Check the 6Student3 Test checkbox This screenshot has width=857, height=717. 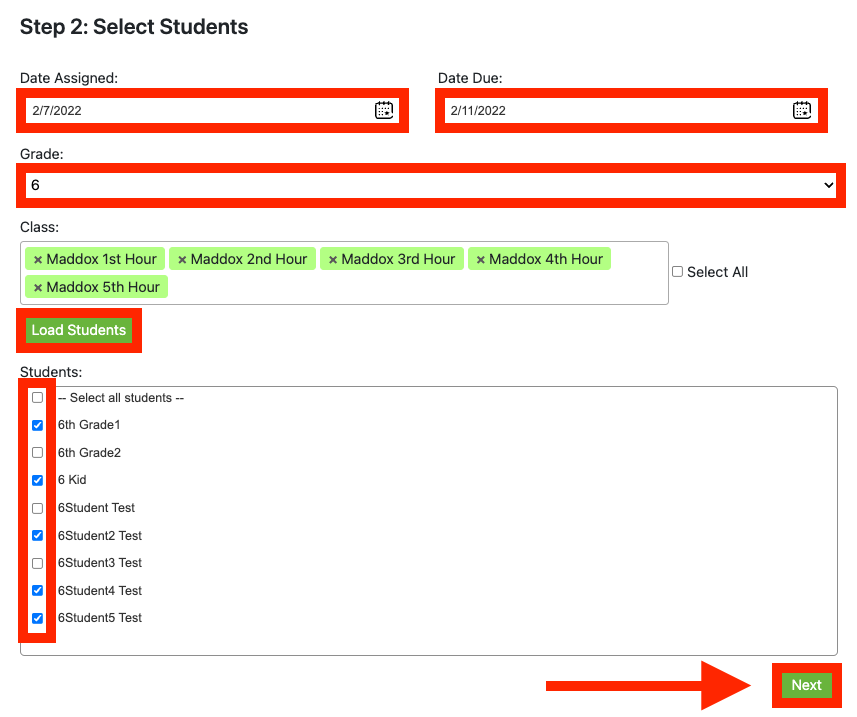click(x=37, y=563)
